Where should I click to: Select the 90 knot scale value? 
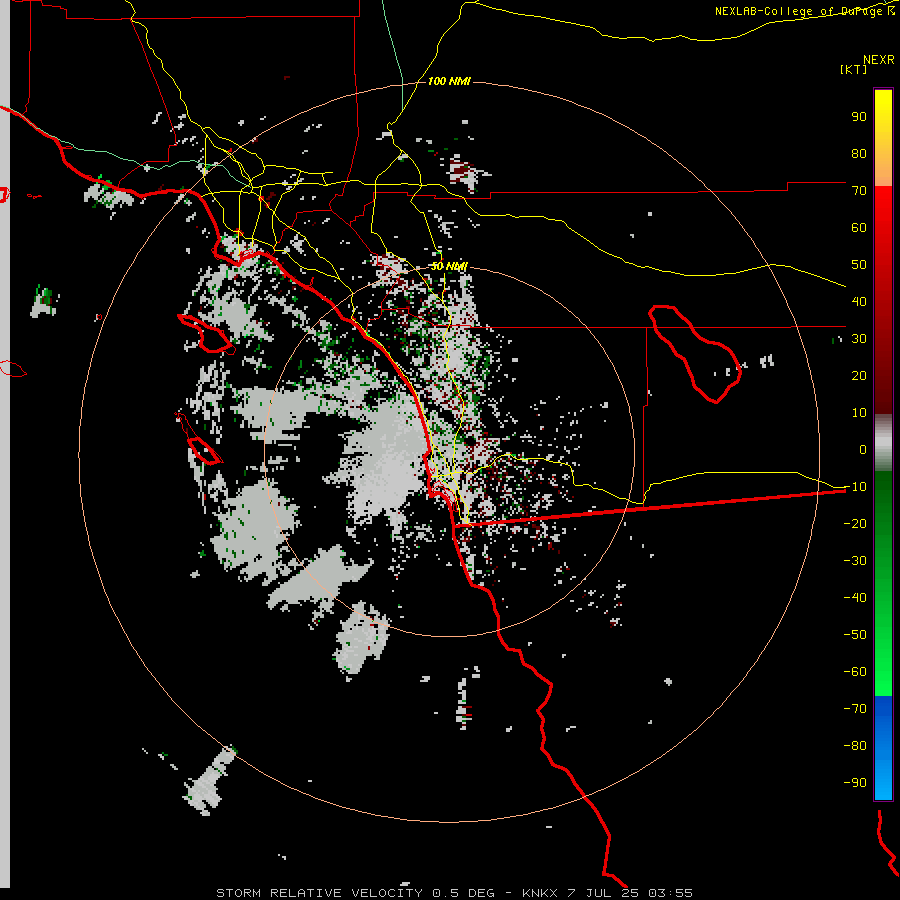pos(859,117)
